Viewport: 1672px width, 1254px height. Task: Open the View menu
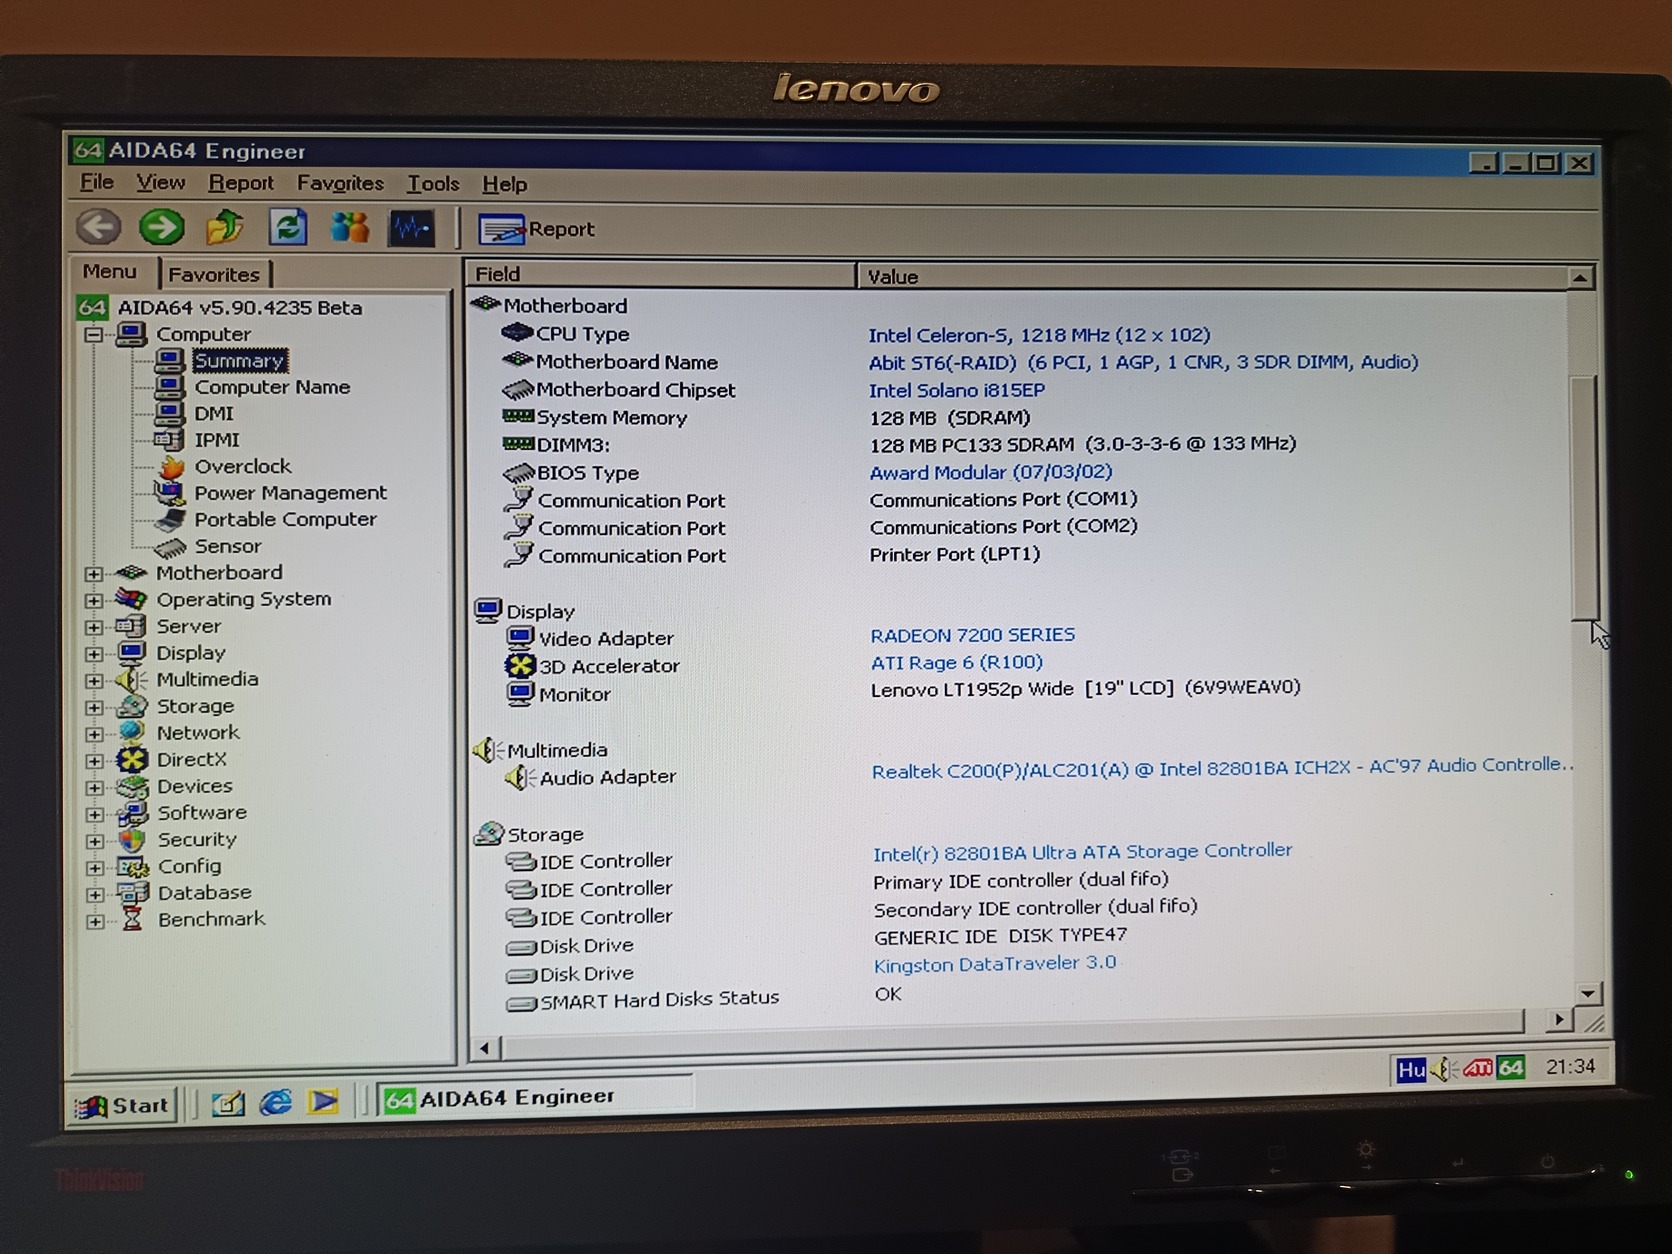[x=161, y=182]
